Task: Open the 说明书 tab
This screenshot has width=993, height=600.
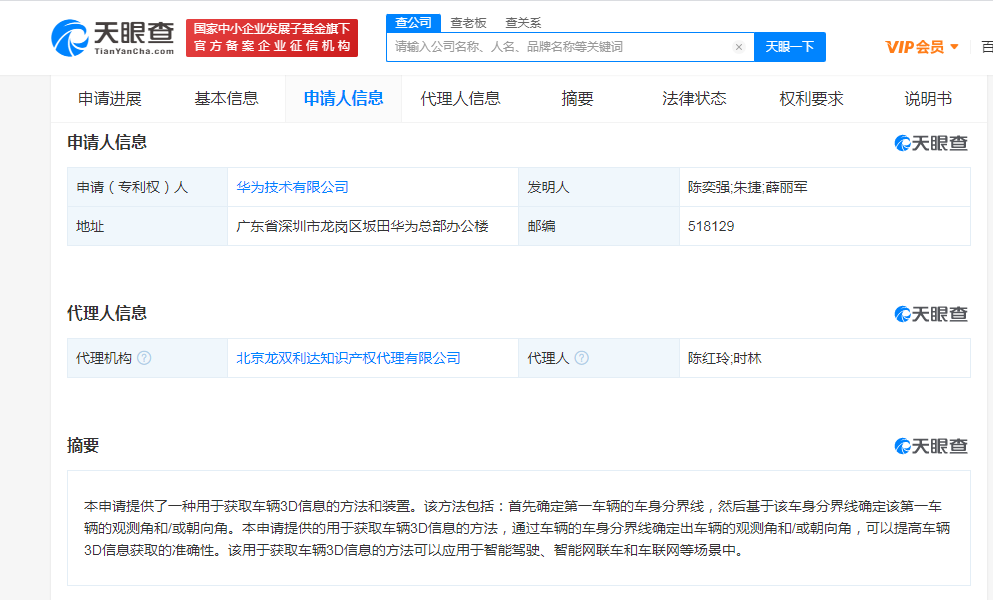Action: coord(927,98)
